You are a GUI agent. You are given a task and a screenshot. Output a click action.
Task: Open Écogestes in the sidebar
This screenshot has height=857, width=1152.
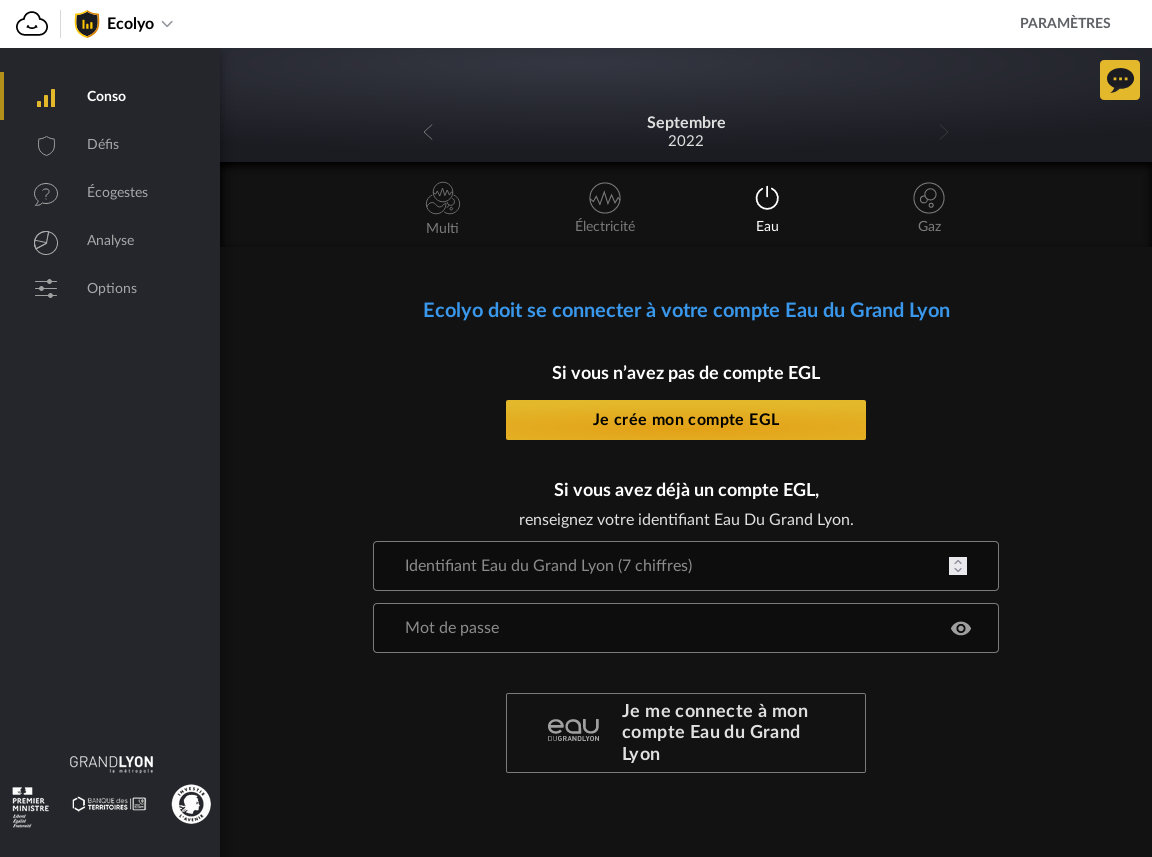pyautogui.click(x=110, y=193)
